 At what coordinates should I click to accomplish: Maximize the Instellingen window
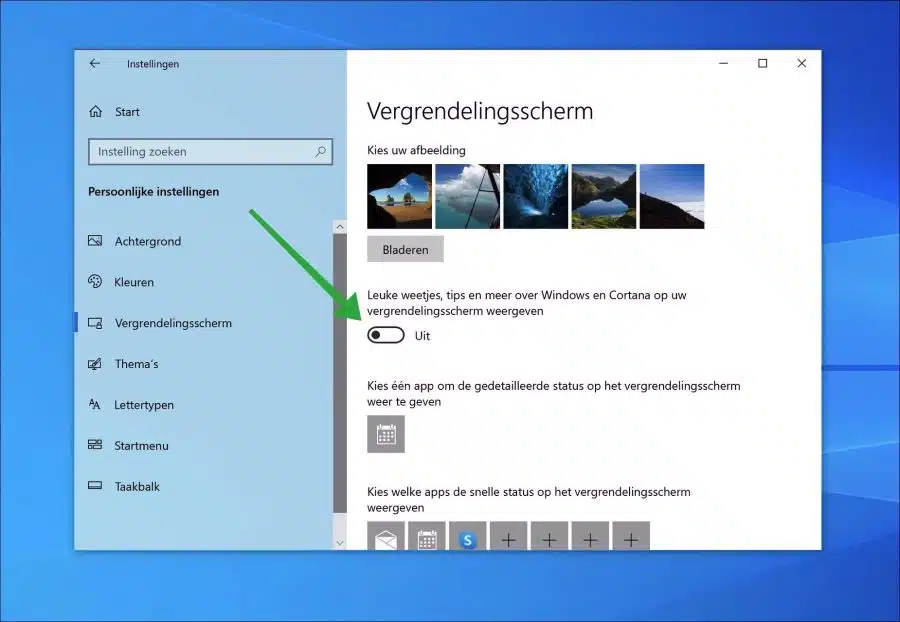click(x=762, y=63)
